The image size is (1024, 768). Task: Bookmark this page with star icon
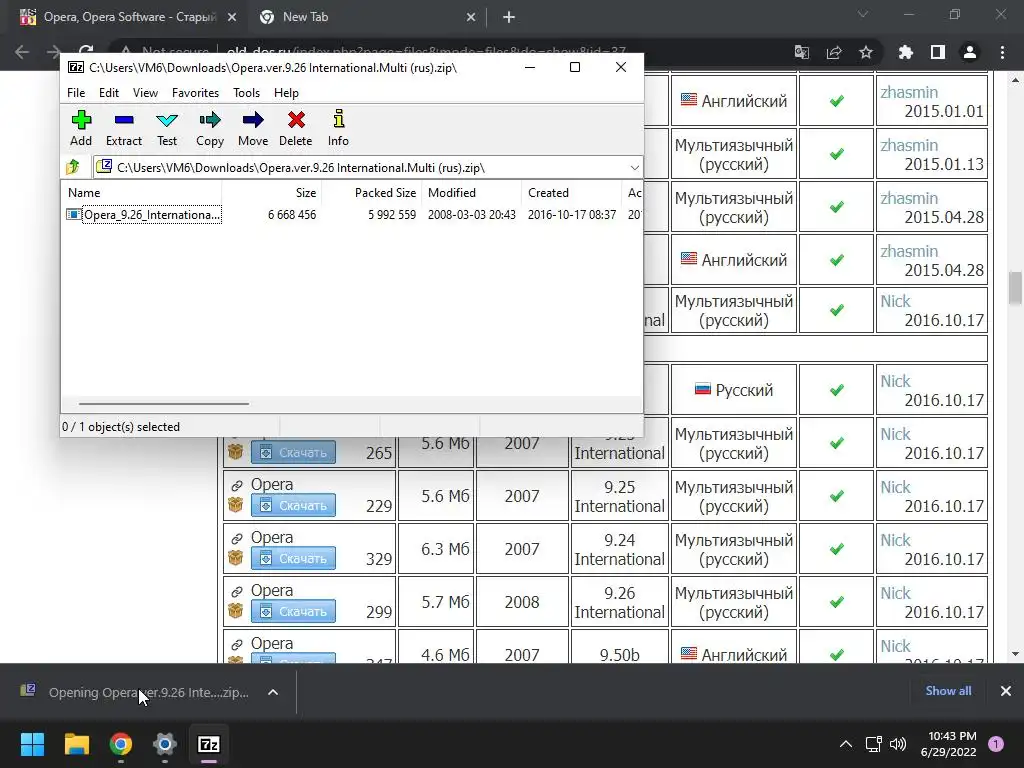coord(866,52)
